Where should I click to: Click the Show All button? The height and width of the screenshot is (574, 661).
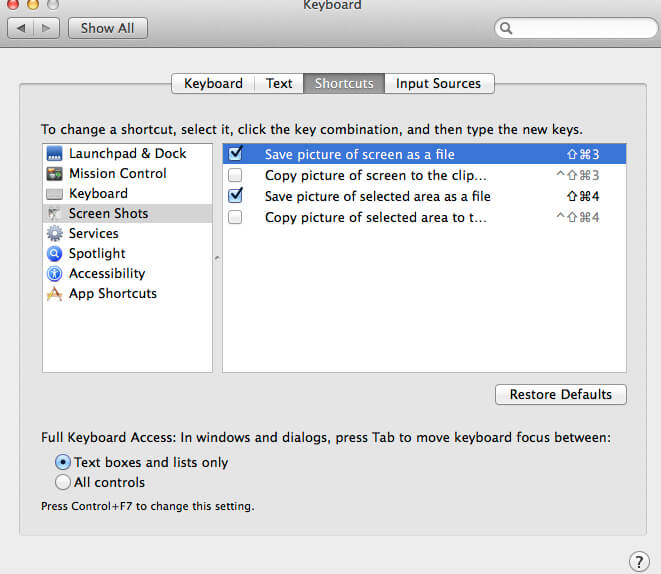tap(107, 28)
